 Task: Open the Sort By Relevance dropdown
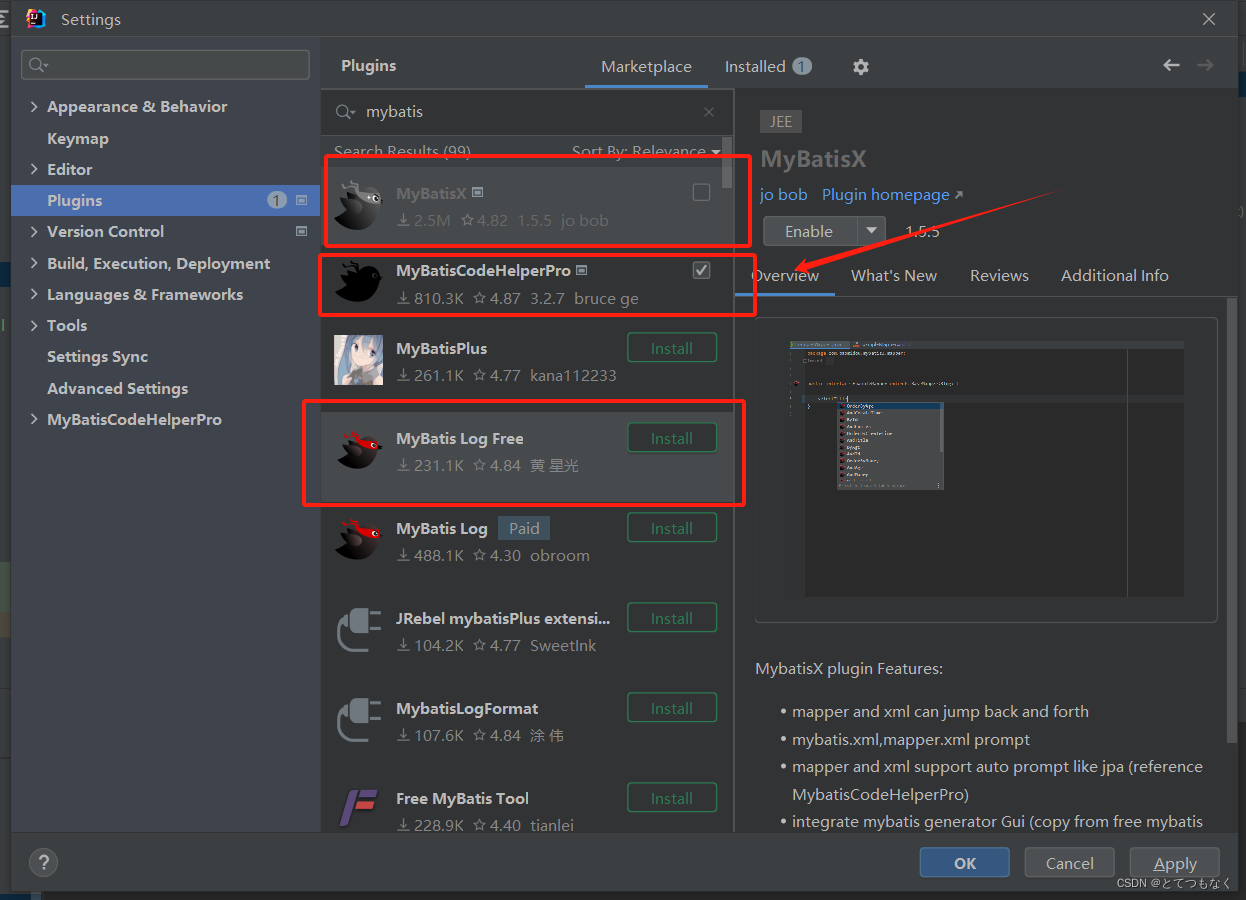point(646,151)
